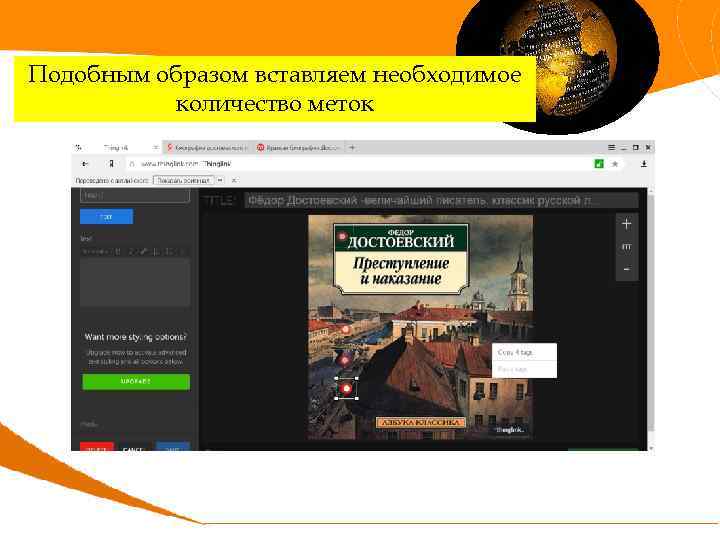This screenshot has height=540, width=720.
Task: Edit the TITLE field about Достоевский
Action: point(441,201)
